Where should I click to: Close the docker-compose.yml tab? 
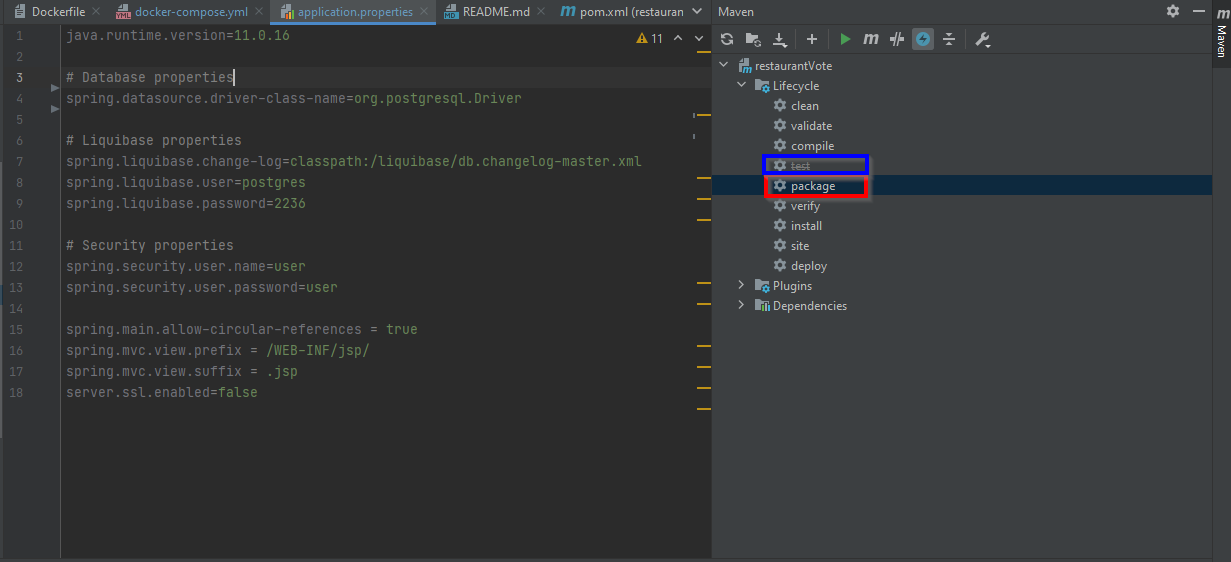coord(257,12)
